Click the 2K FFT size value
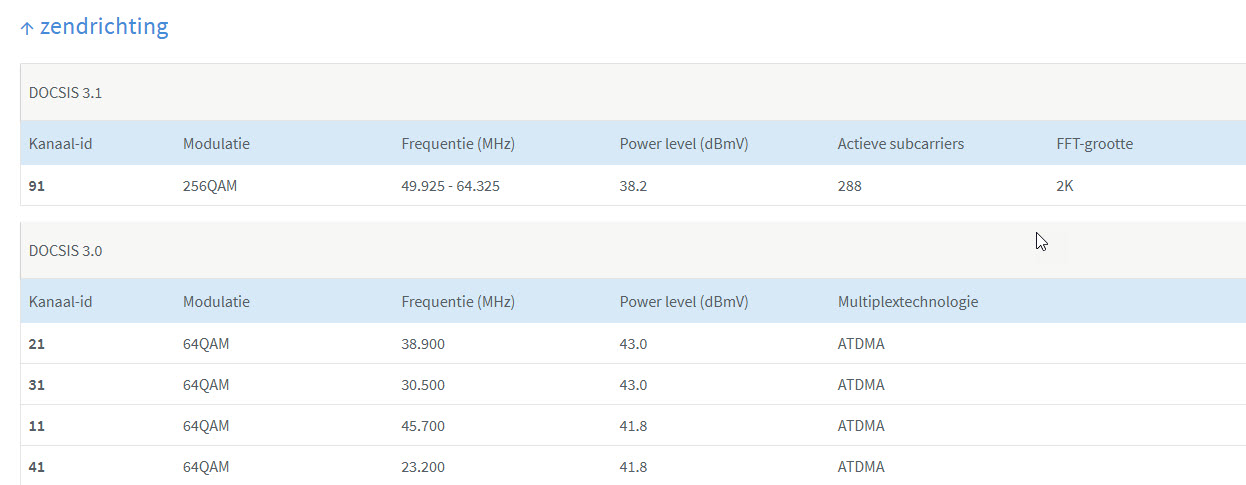1246x485 pixels. tap(1064, 186)
